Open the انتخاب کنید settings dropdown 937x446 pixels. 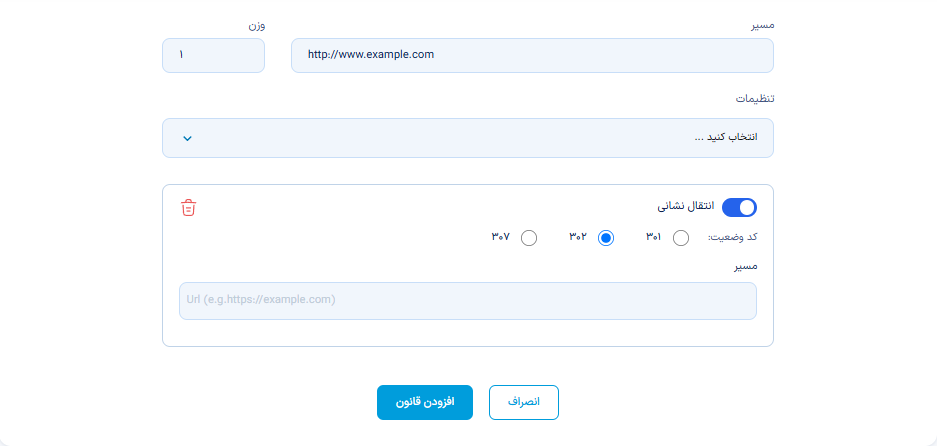468,138
